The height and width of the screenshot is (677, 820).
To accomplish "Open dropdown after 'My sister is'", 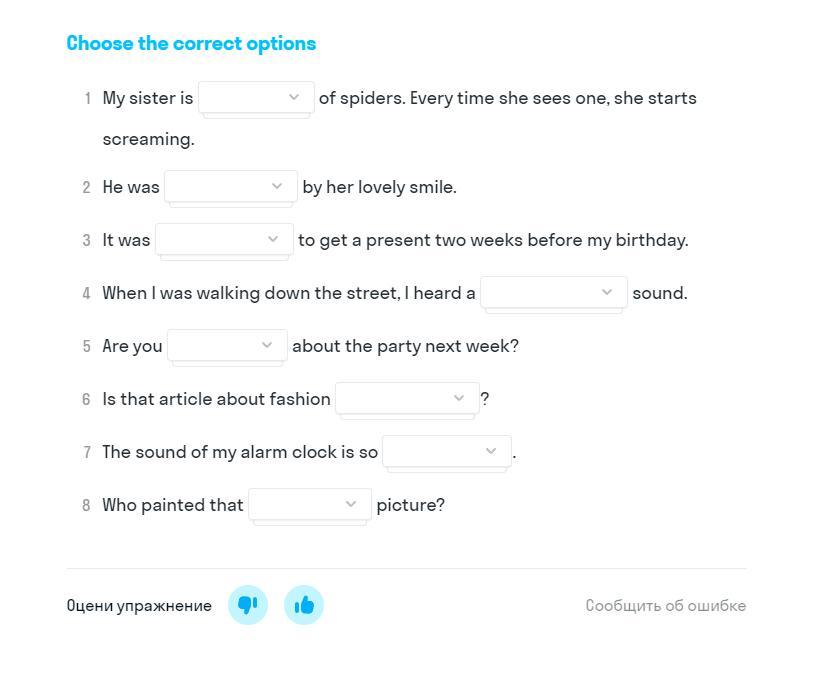I will (x=256, y=97).
